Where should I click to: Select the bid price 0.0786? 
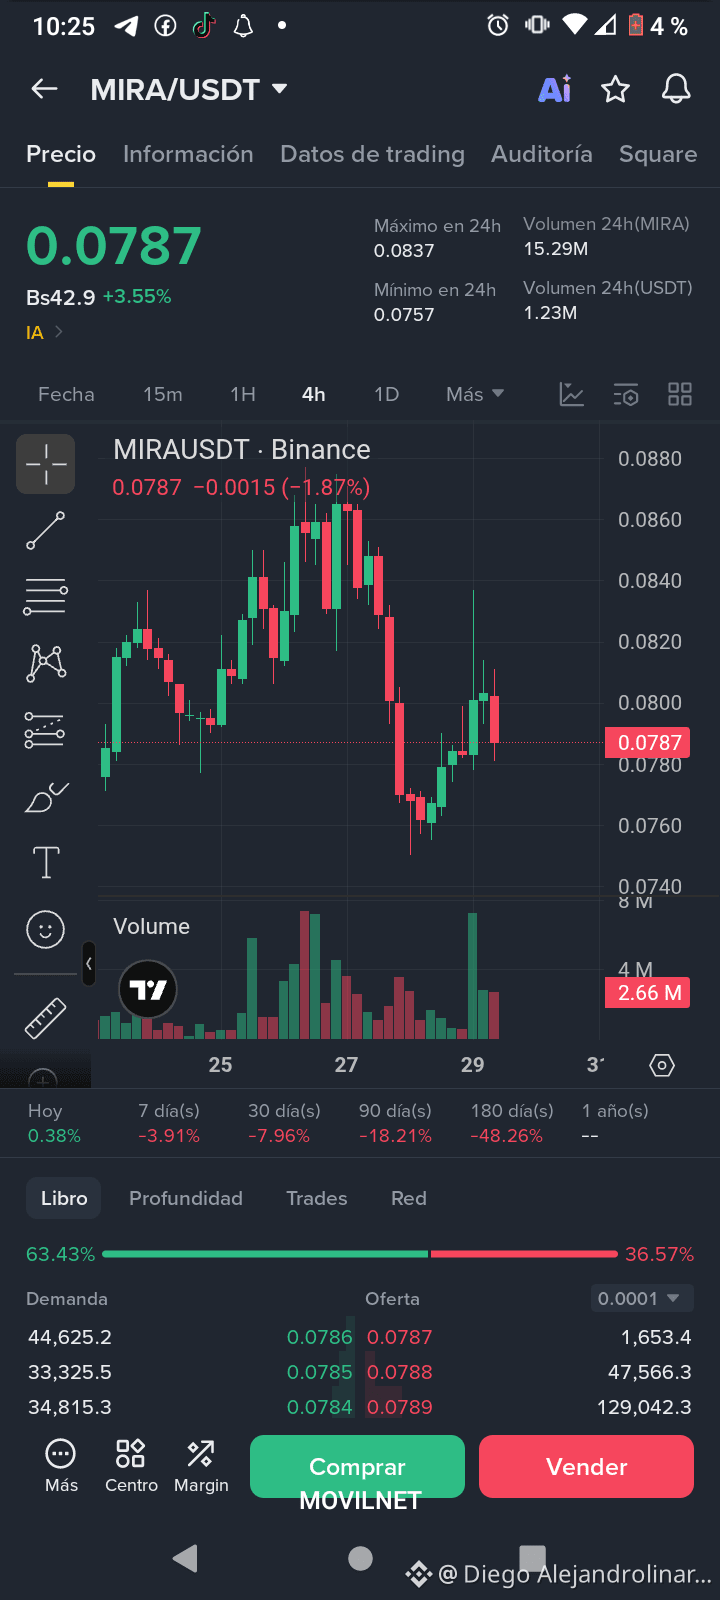coord(319,1337)
